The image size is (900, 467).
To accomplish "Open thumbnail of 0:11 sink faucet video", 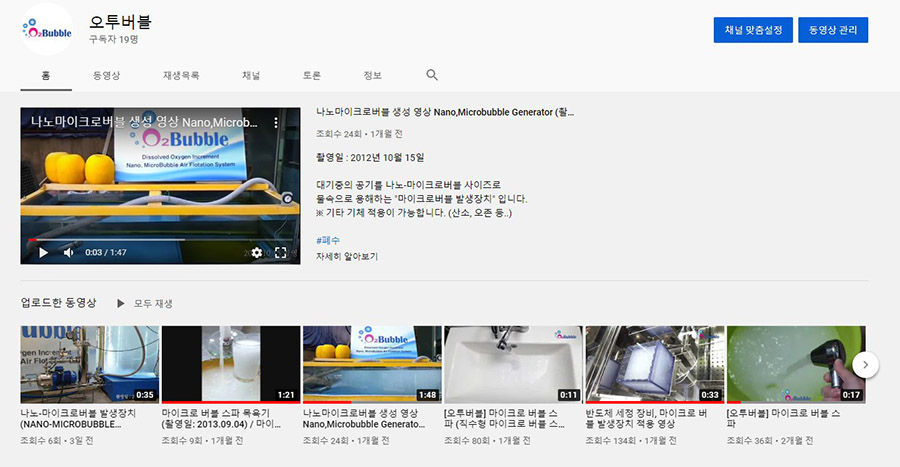I will coord(513,365).
